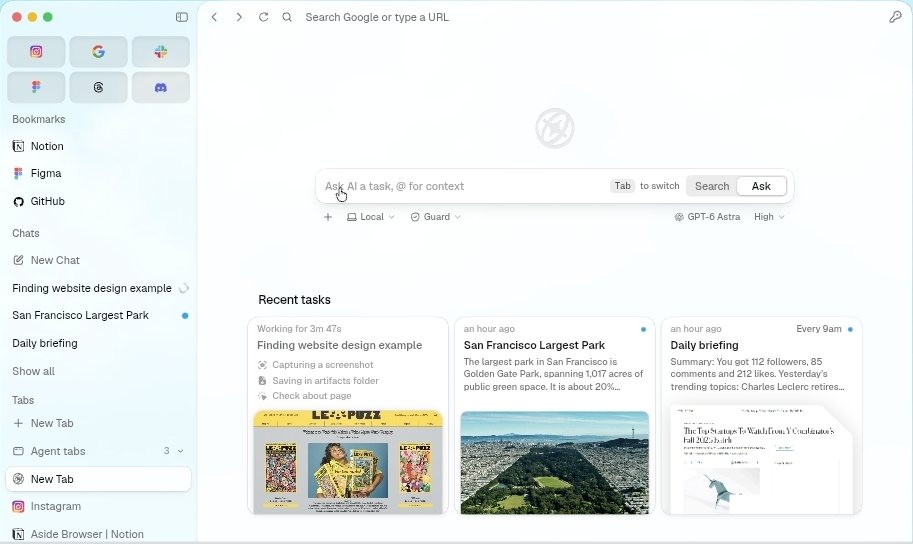
Task: Open the Threads pinned shortcut tile
Action: 98,87
